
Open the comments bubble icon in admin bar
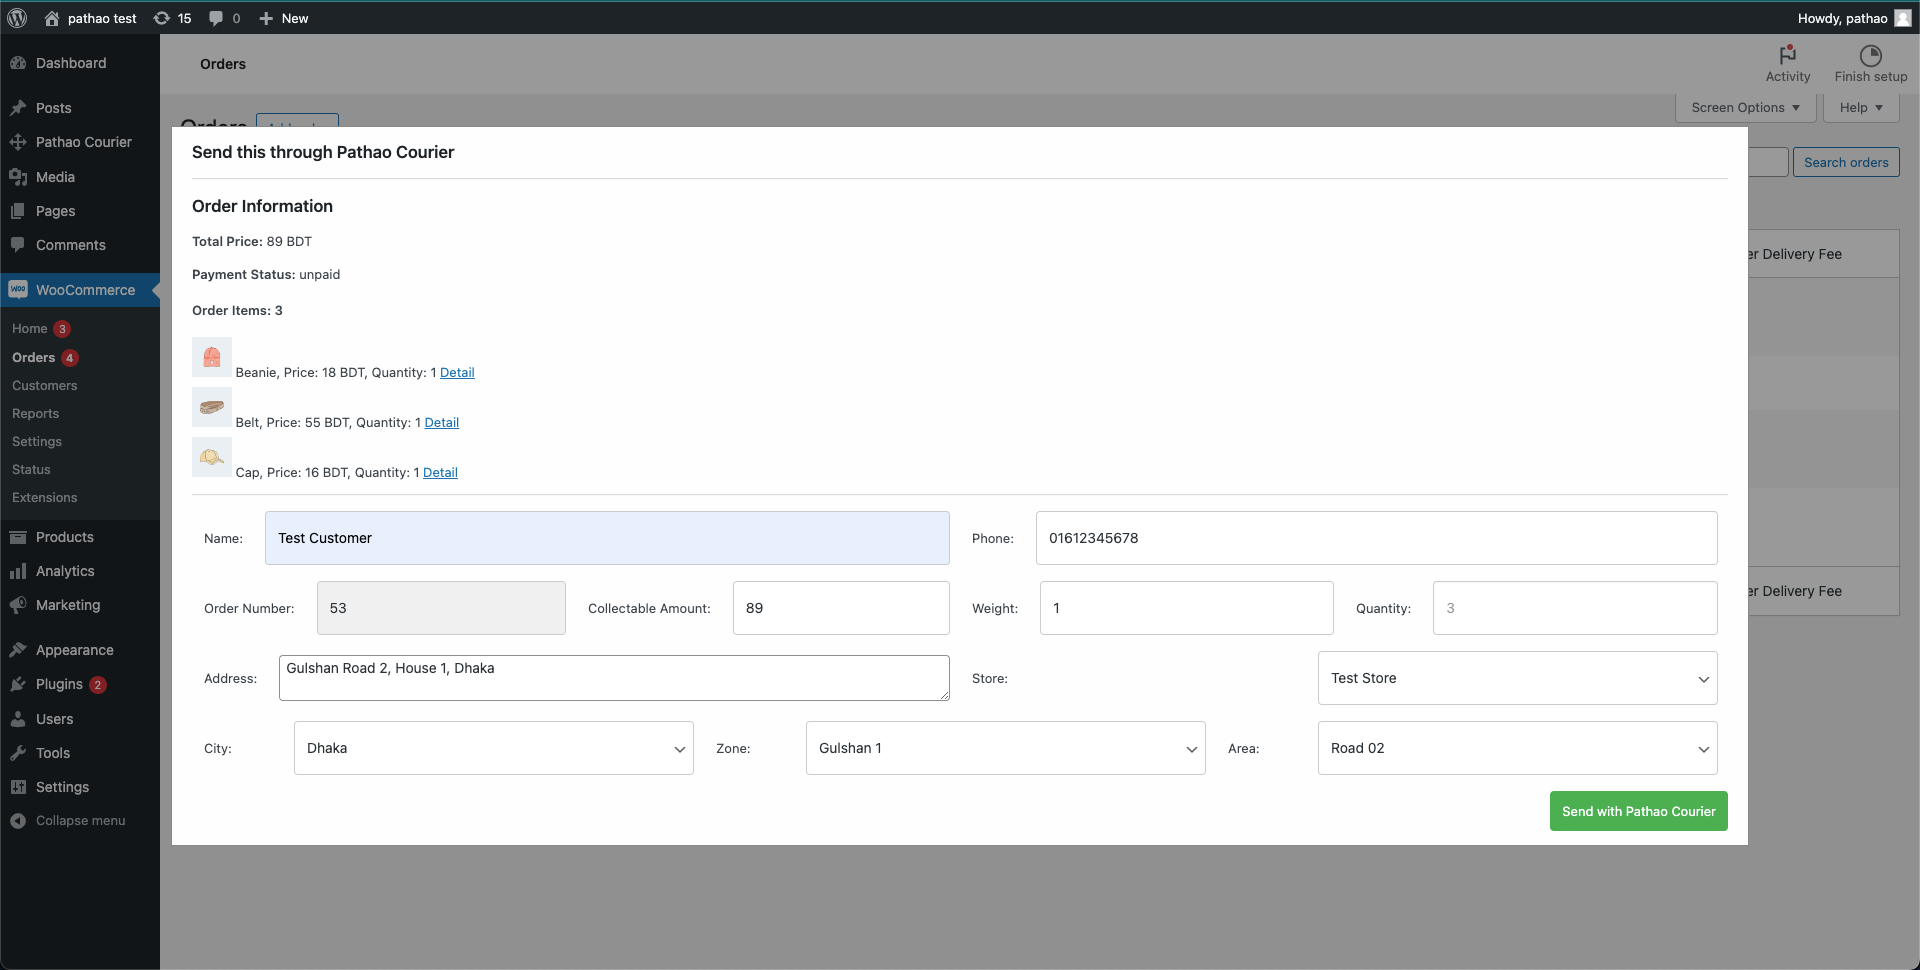tap(216, 18)
